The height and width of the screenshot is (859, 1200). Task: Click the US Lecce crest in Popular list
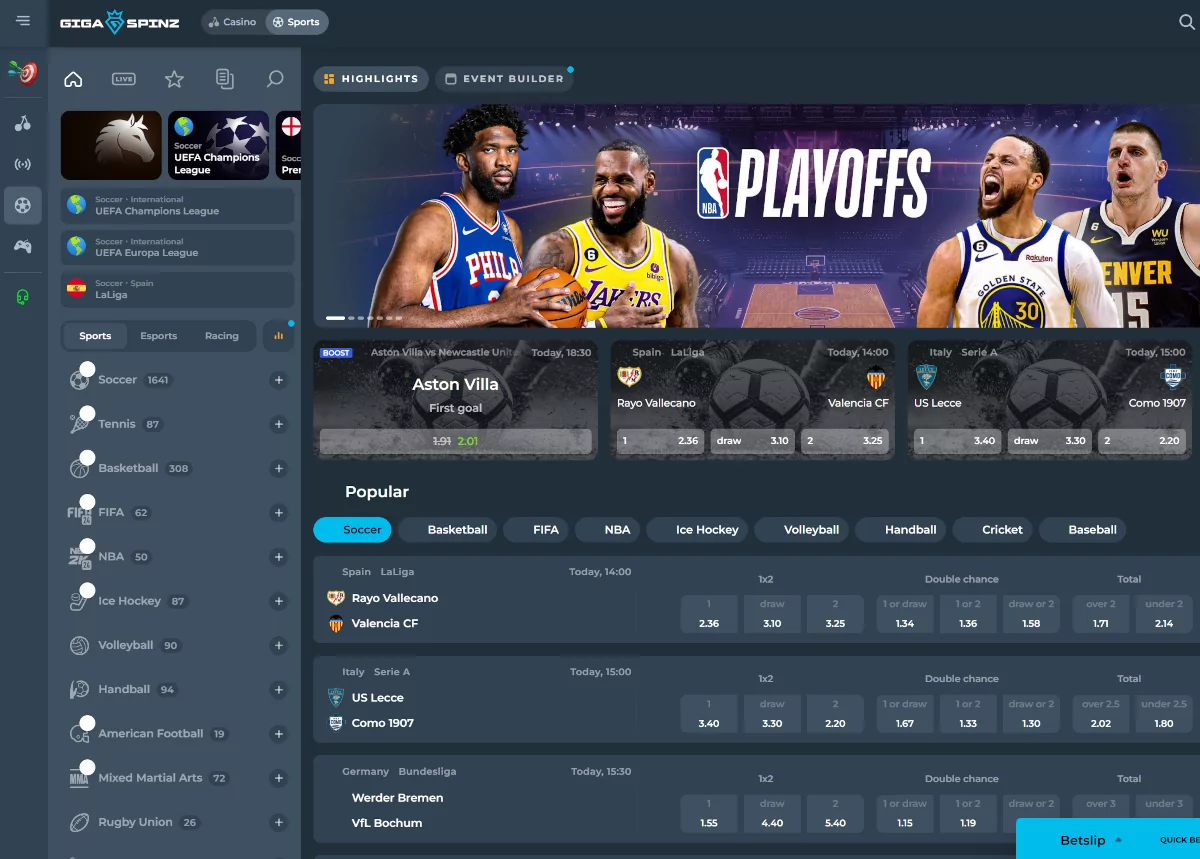point(336,698)
